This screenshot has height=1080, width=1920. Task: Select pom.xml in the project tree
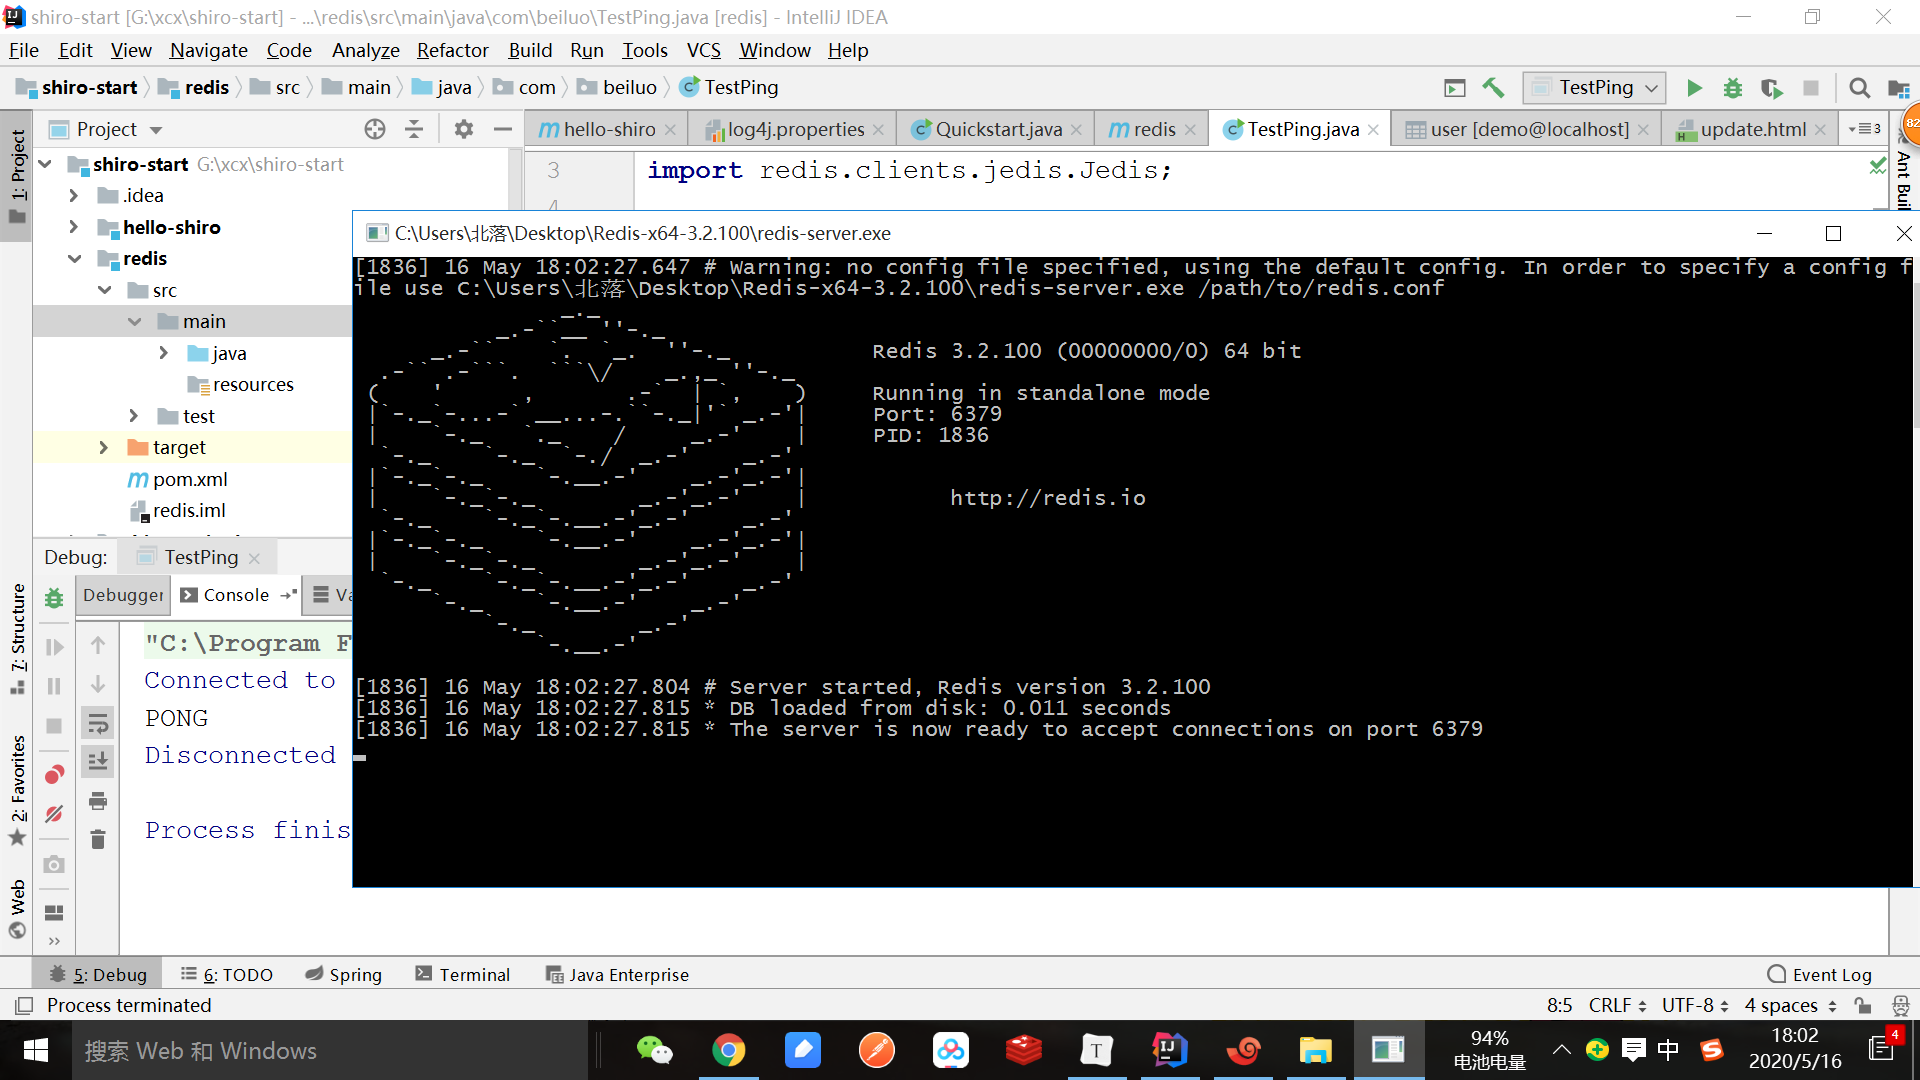coord(190,479)
